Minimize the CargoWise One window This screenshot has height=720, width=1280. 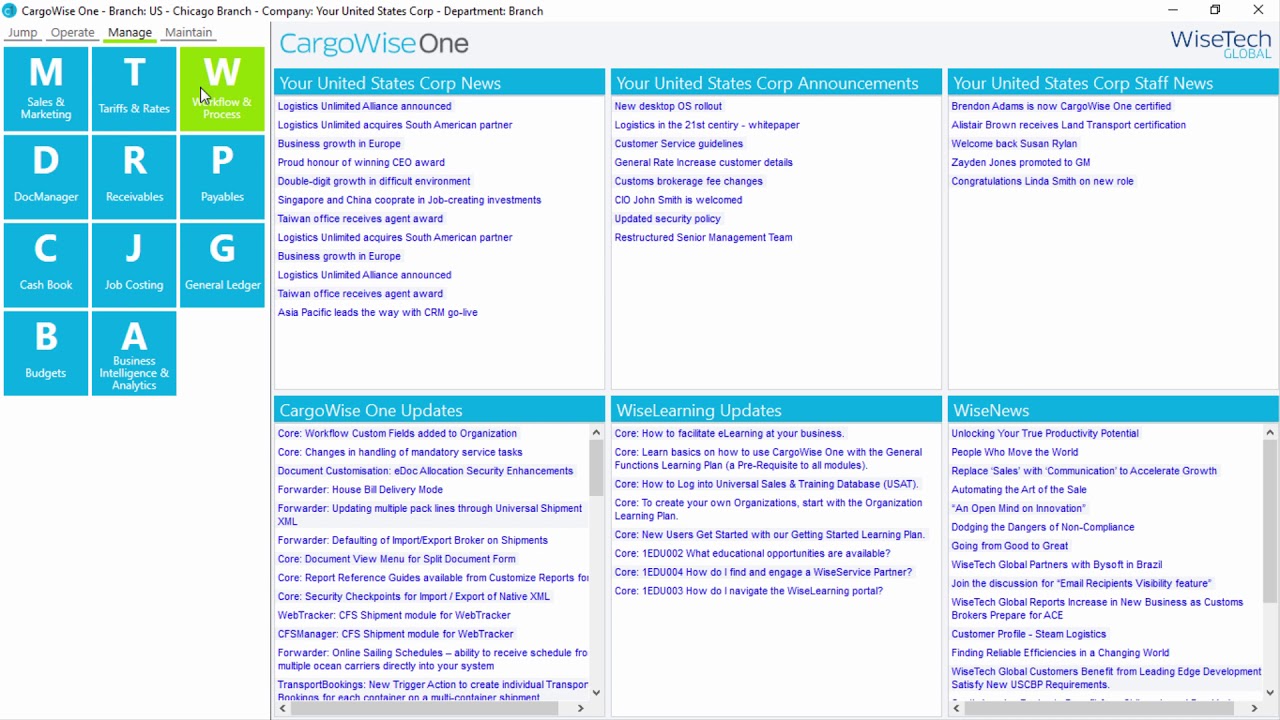click(x=1172, y=10)
